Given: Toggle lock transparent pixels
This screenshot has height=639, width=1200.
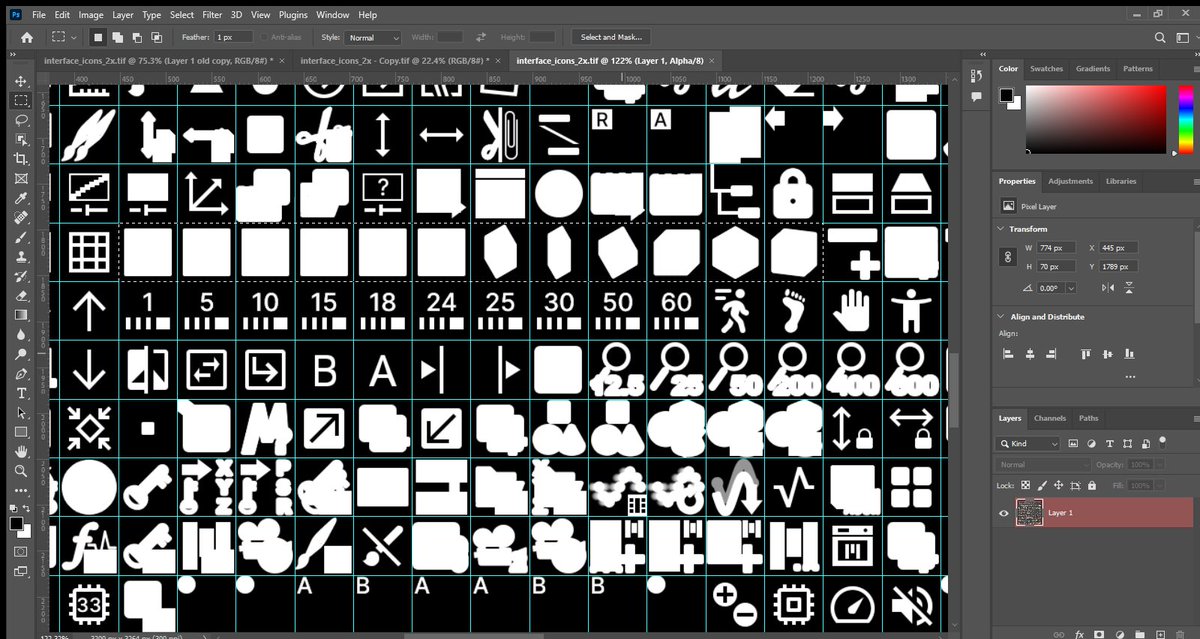Looking at the screenshot, I should coord(1027,485).
